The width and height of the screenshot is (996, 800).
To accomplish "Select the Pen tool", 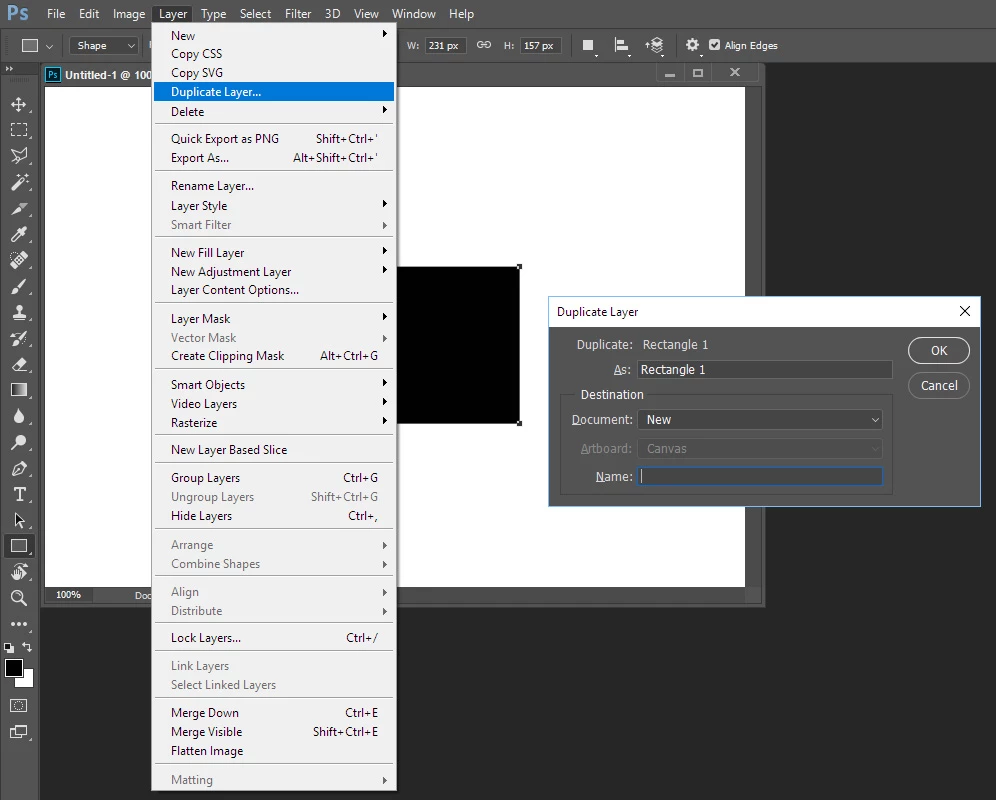I will (19, 468).
